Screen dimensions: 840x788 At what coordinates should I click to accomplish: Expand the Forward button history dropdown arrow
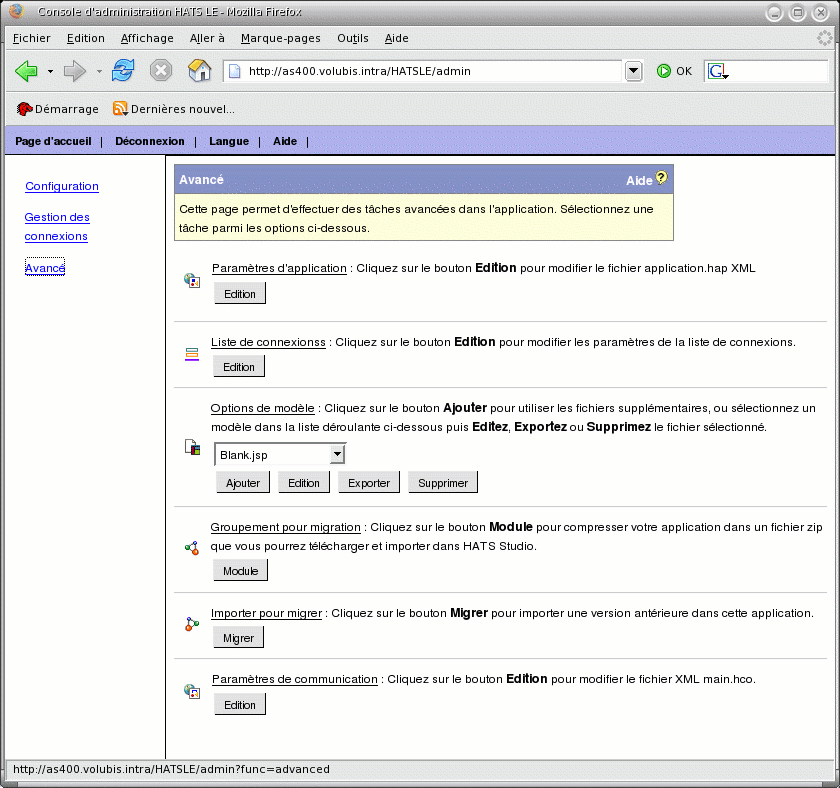(x=99, y=71)
